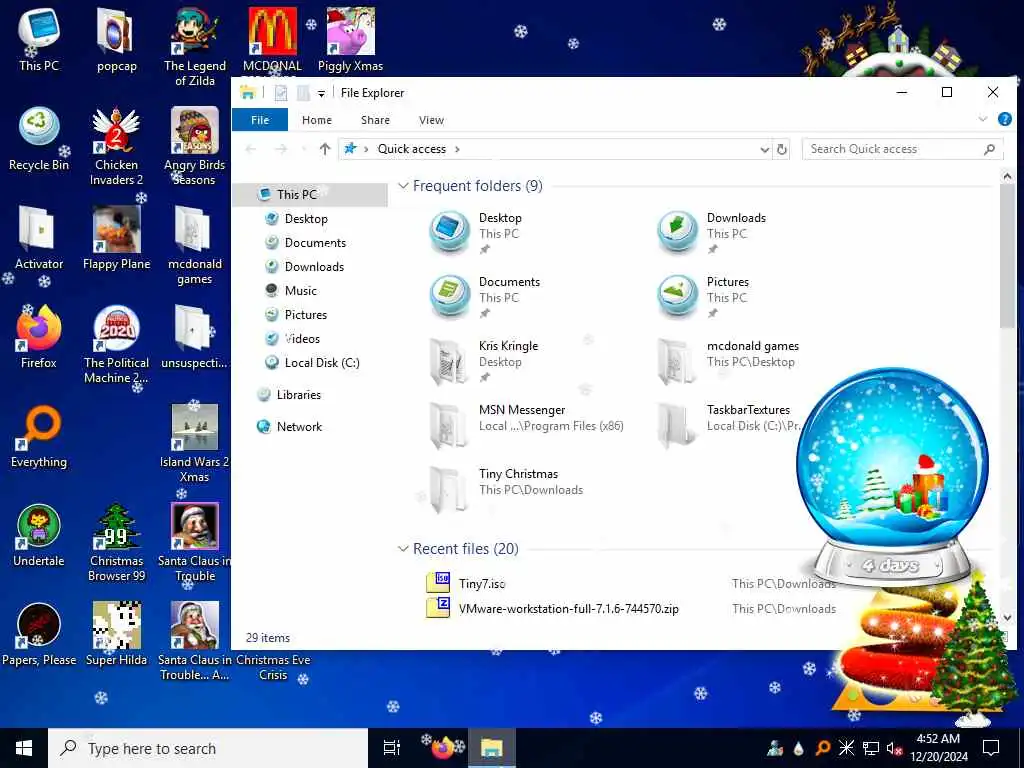Open Firefox from the taskbar
This screenshot has width=1024, height=768.
pos(443,748)
